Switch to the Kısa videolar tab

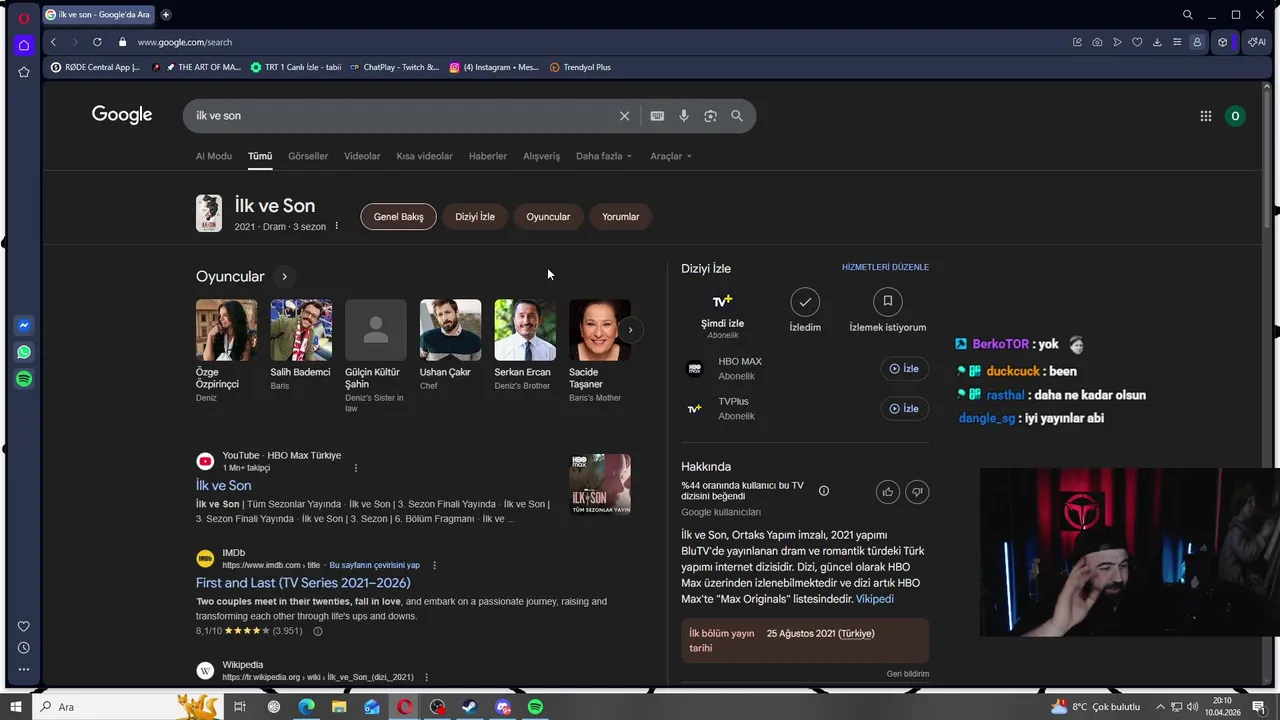coord(424,156)
